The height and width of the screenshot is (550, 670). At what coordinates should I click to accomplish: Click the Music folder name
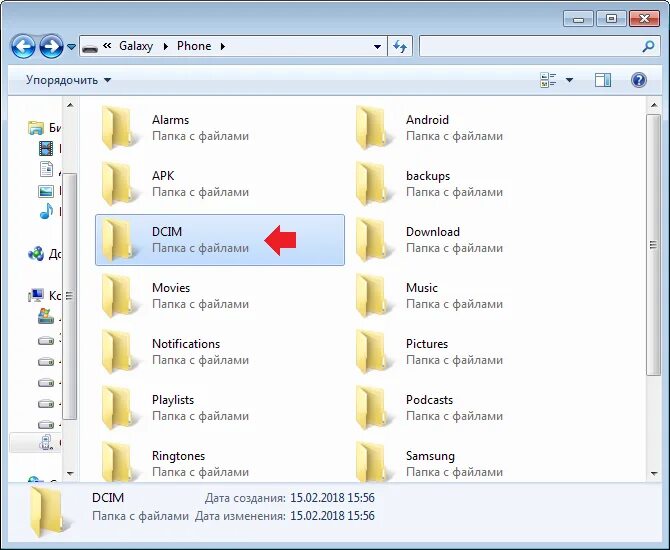(x=421, y=288)
